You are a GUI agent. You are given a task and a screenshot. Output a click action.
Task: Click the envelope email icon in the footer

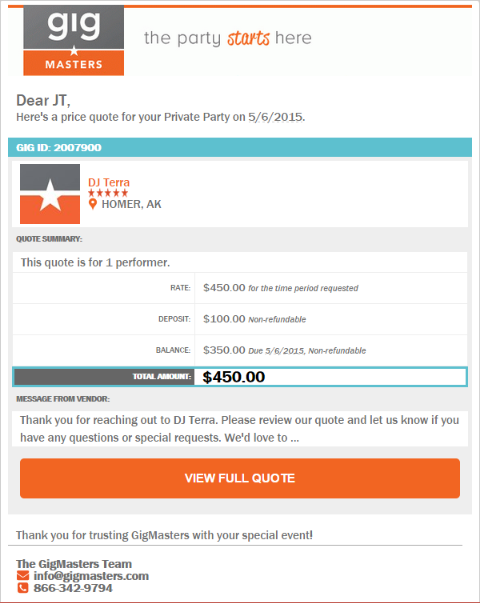click(23, 576)
